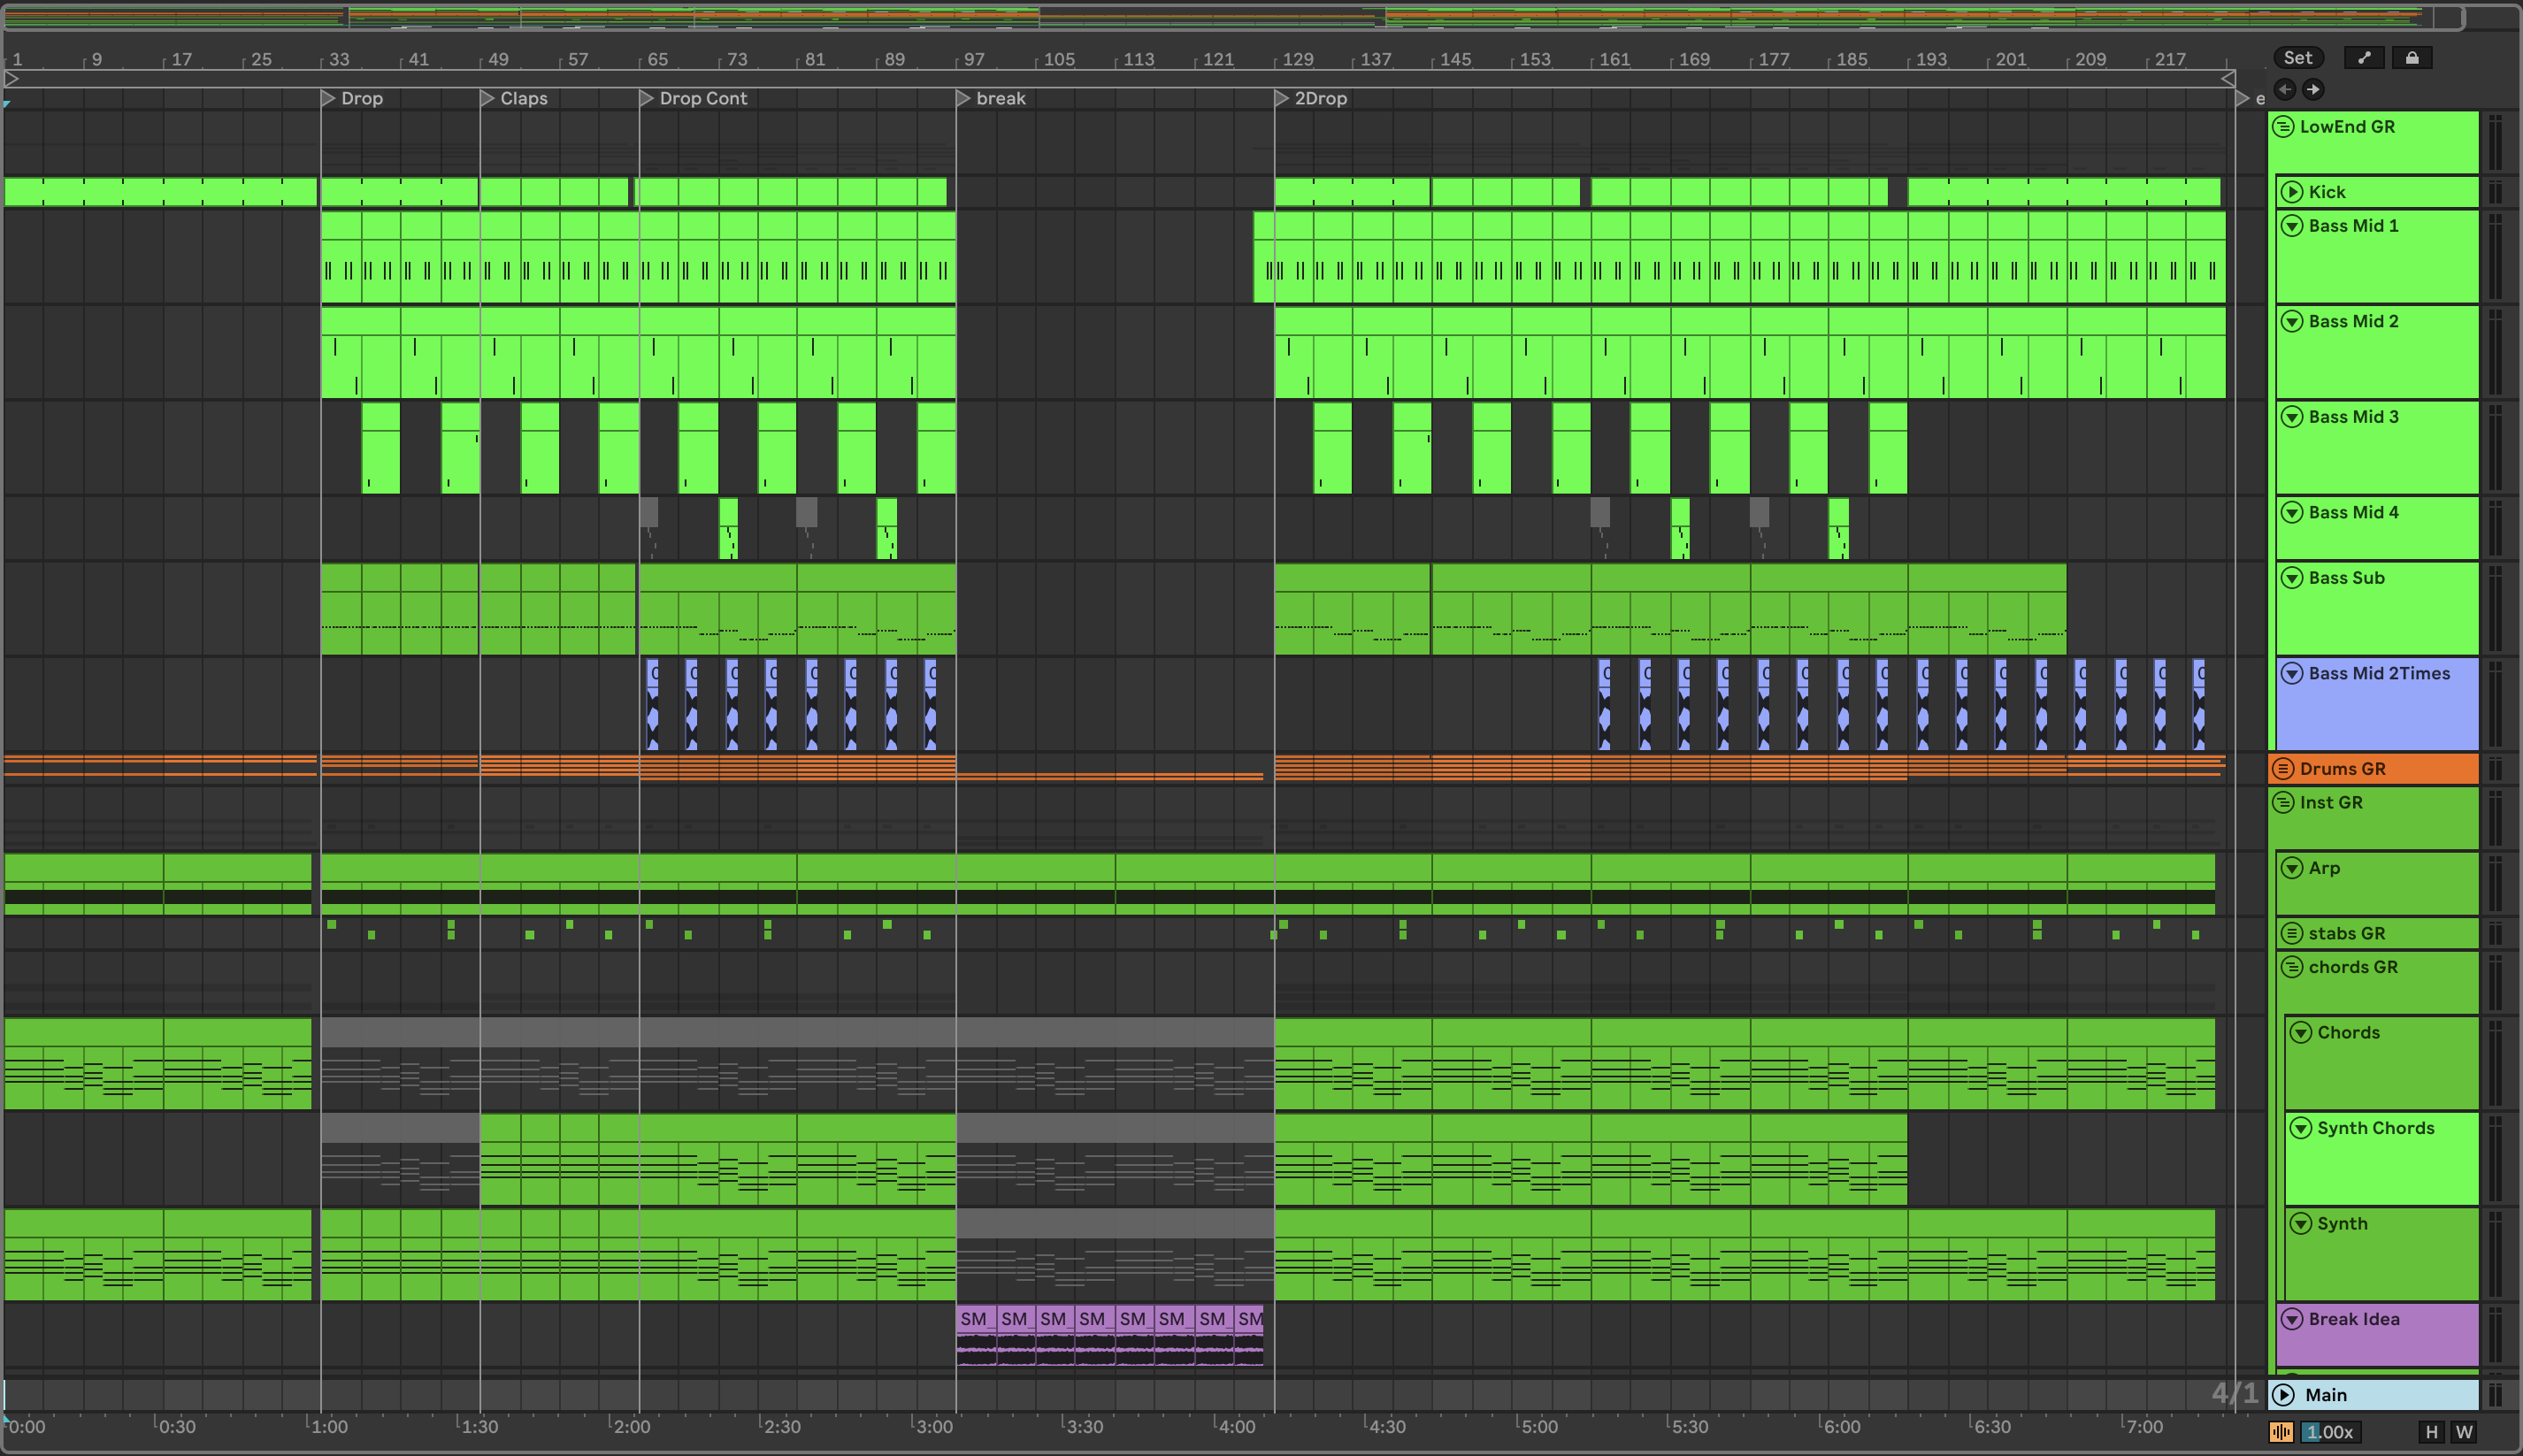Toggle the waveform zoom display button

pyautogui.click(x=2281, y=1432)
